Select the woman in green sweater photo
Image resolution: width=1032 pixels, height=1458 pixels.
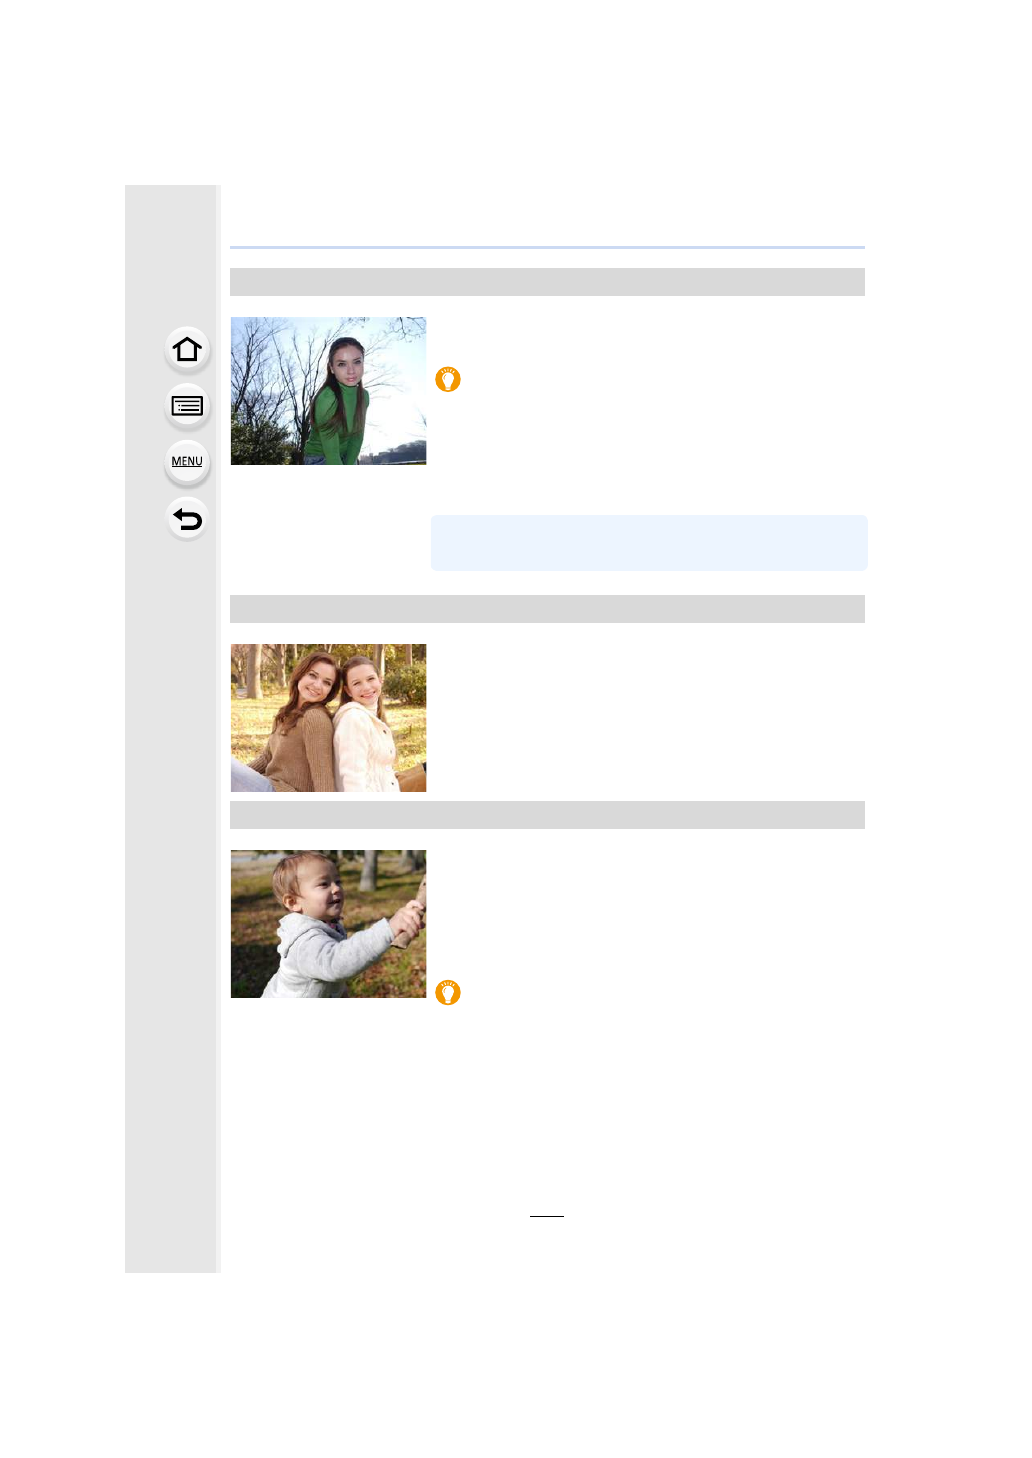pyautogui.click(x=328, y=391)
